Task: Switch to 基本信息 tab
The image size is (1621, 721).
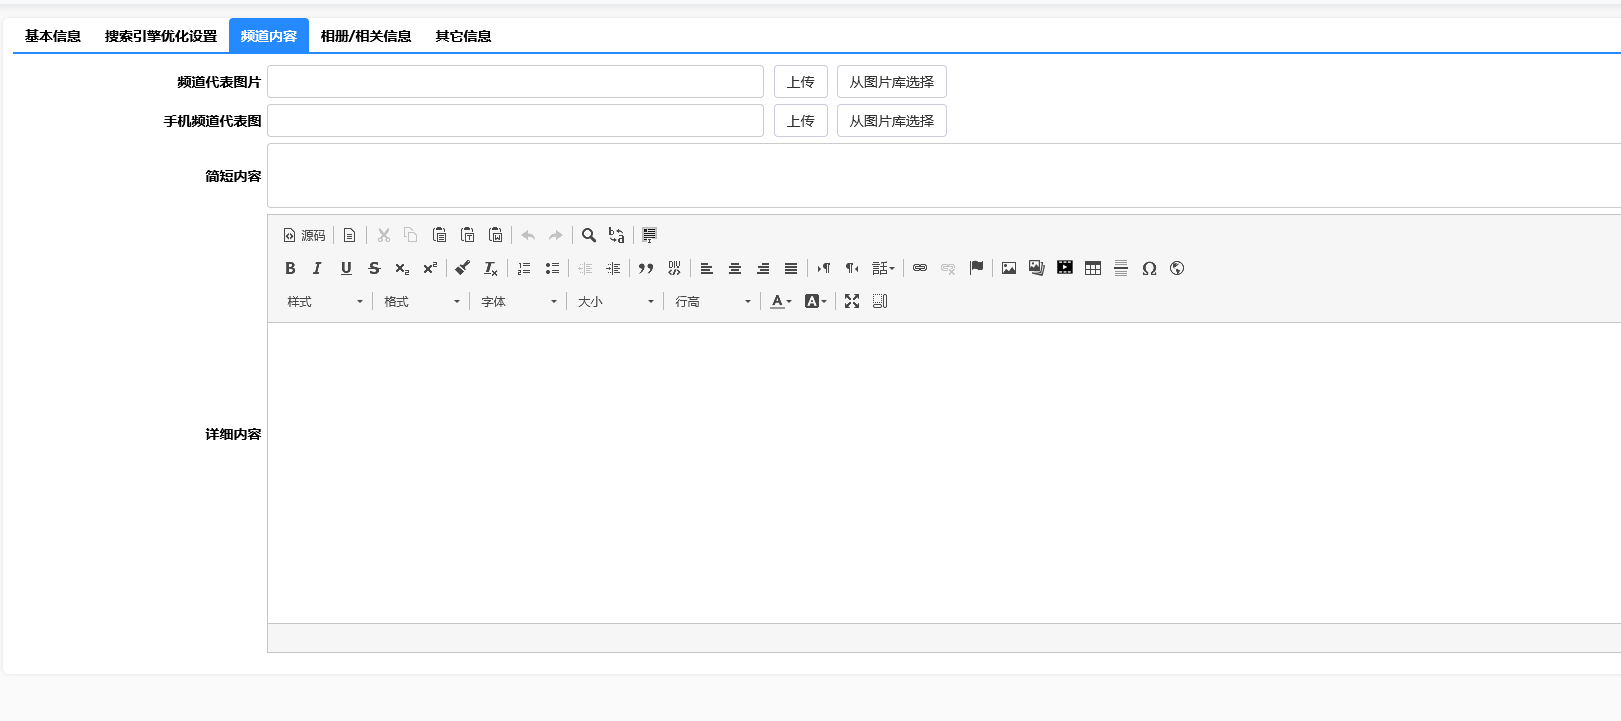Action: [53, 36]
